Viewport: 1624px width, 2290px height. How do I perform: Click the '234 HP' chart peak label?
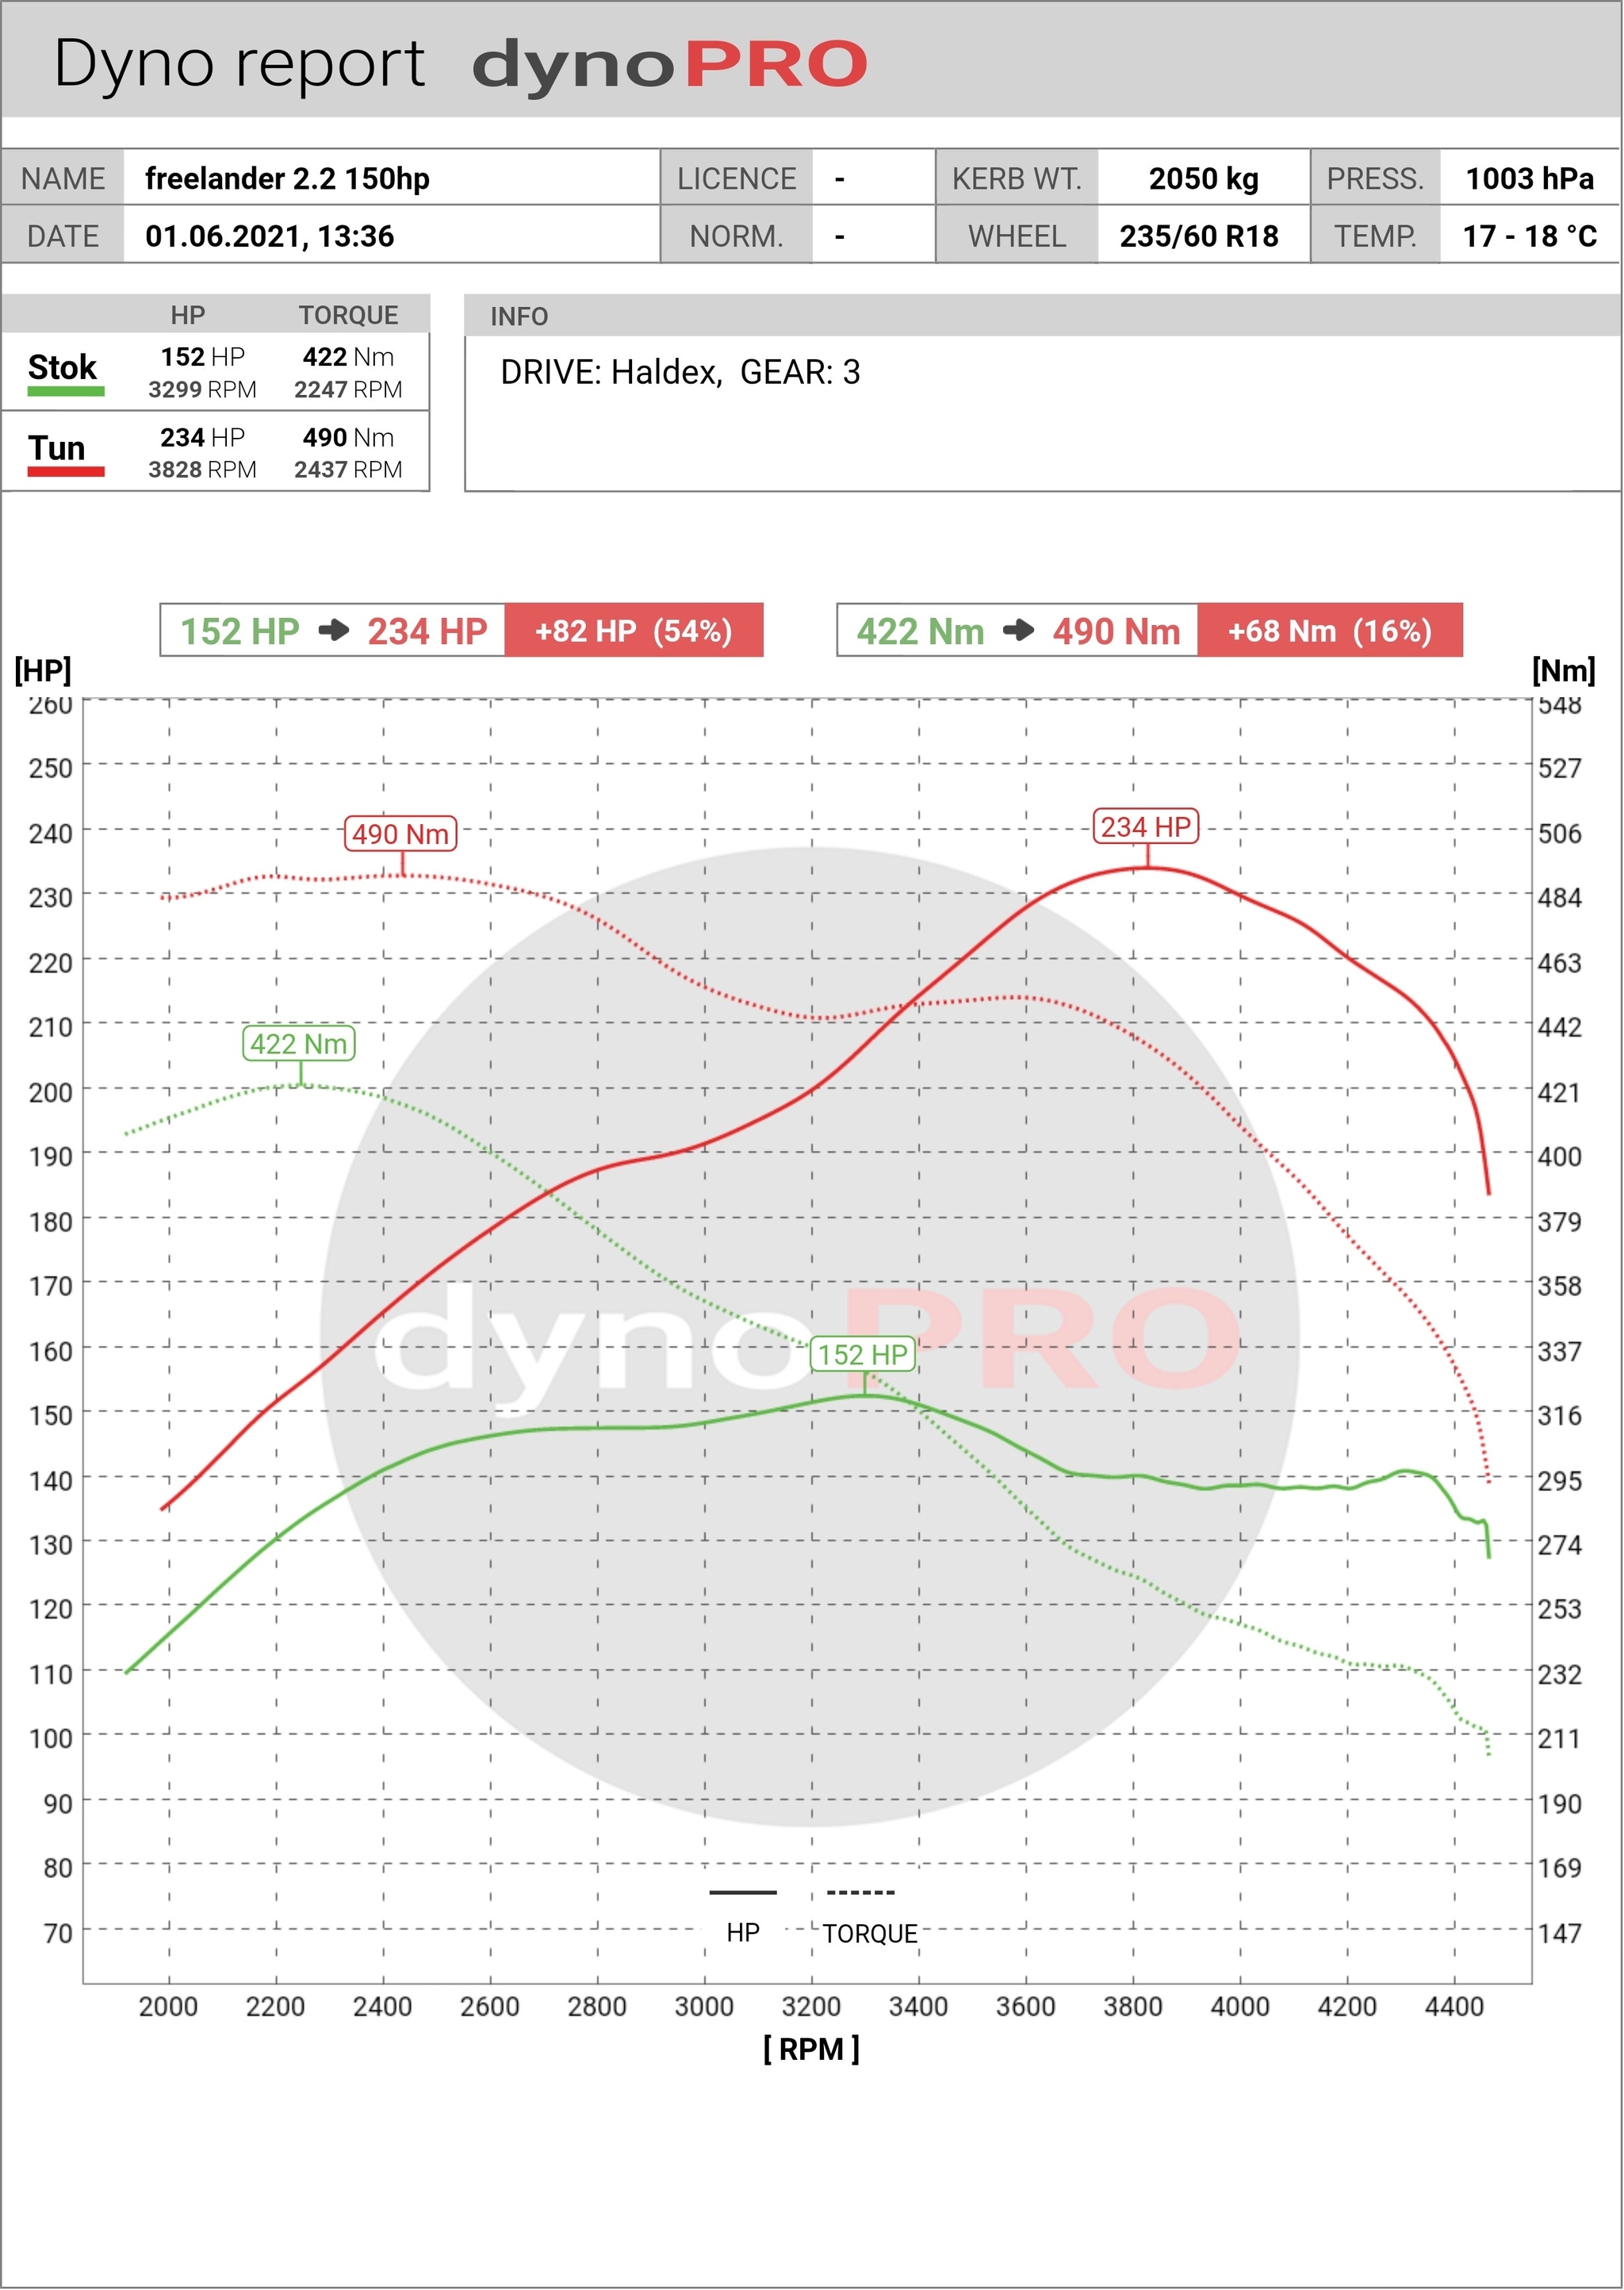click(1146, 827)
